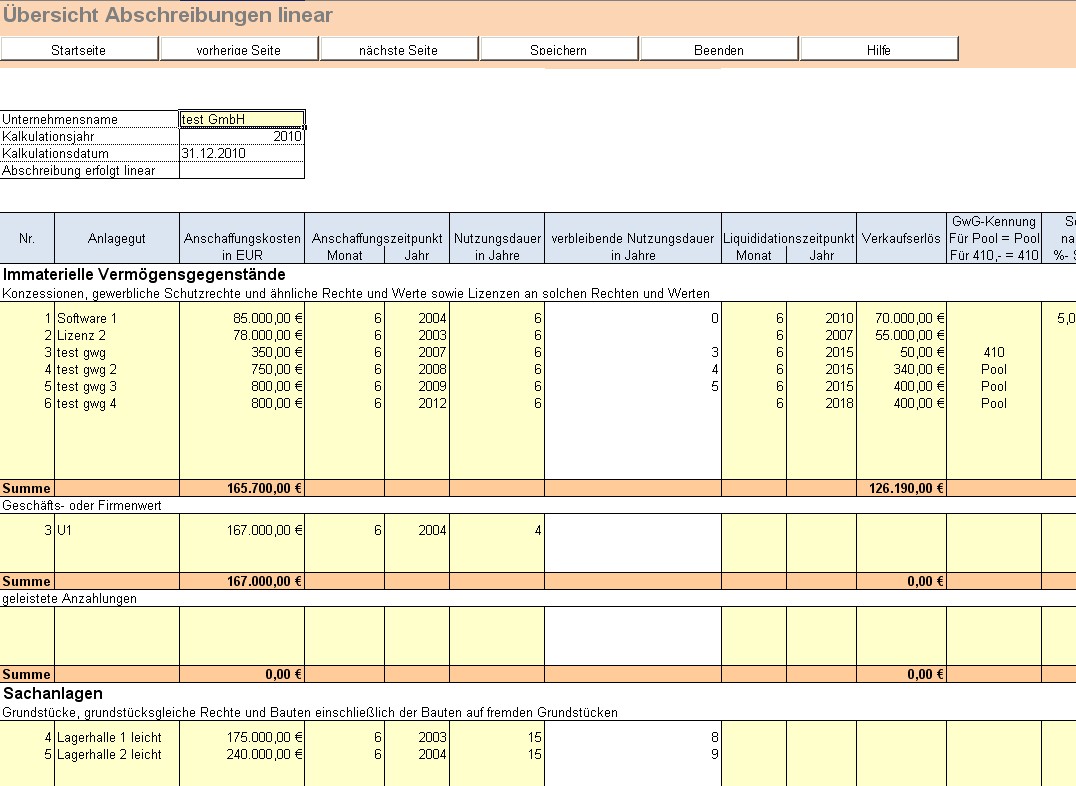This screenshot has width=1076, height=786.
Task: Click the 240.000,00 € cost cell
Action: point(242,754)
